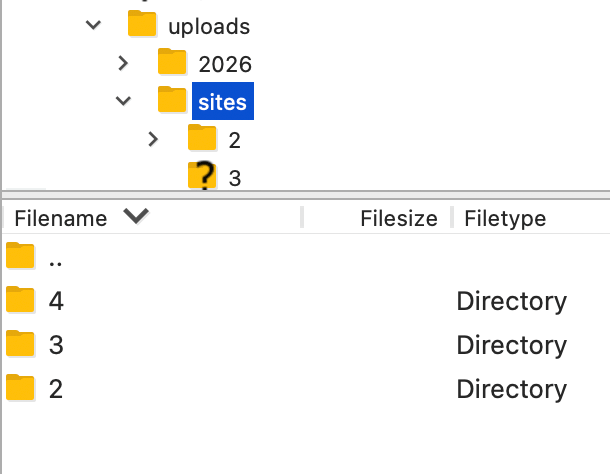Click the uploads folder icon in tree

[142, 25]
